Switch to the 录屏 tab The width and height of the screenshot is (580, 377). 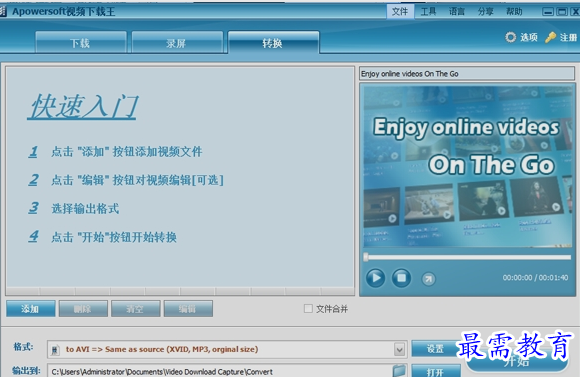pos(177,43)
